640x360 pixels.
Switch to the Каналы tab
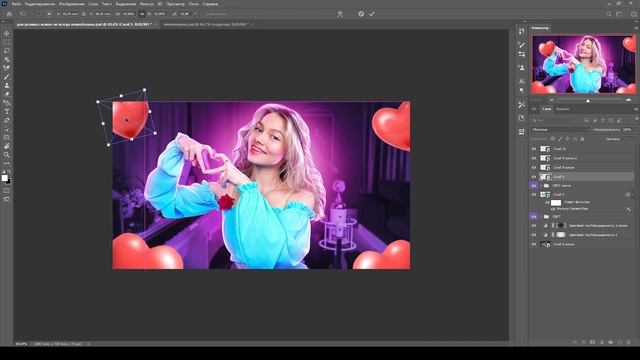[562, 109]
